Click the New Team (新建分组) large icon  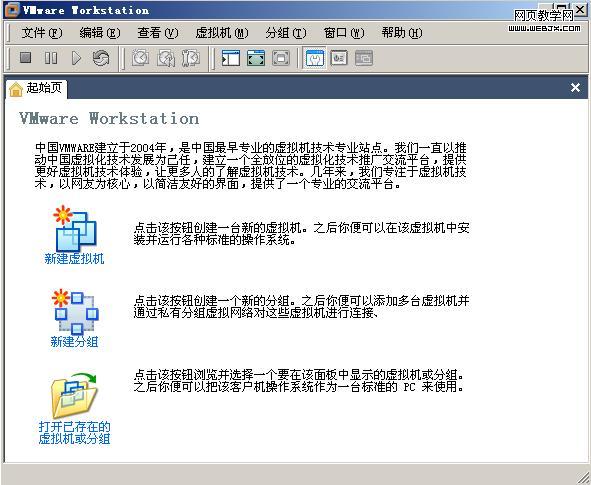coord(75,311)
